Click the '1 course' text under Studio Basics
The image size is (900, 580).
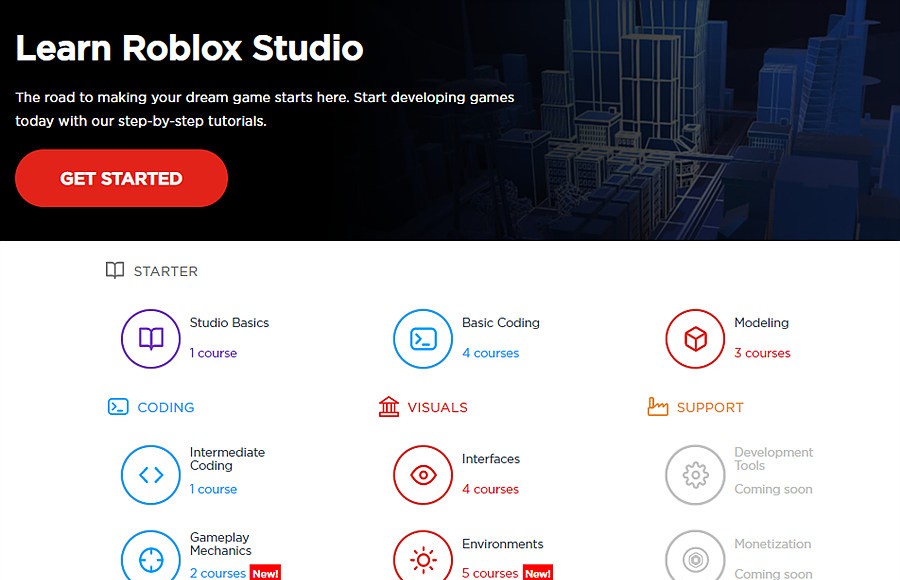pyautogui.click(x=214, y=353)
